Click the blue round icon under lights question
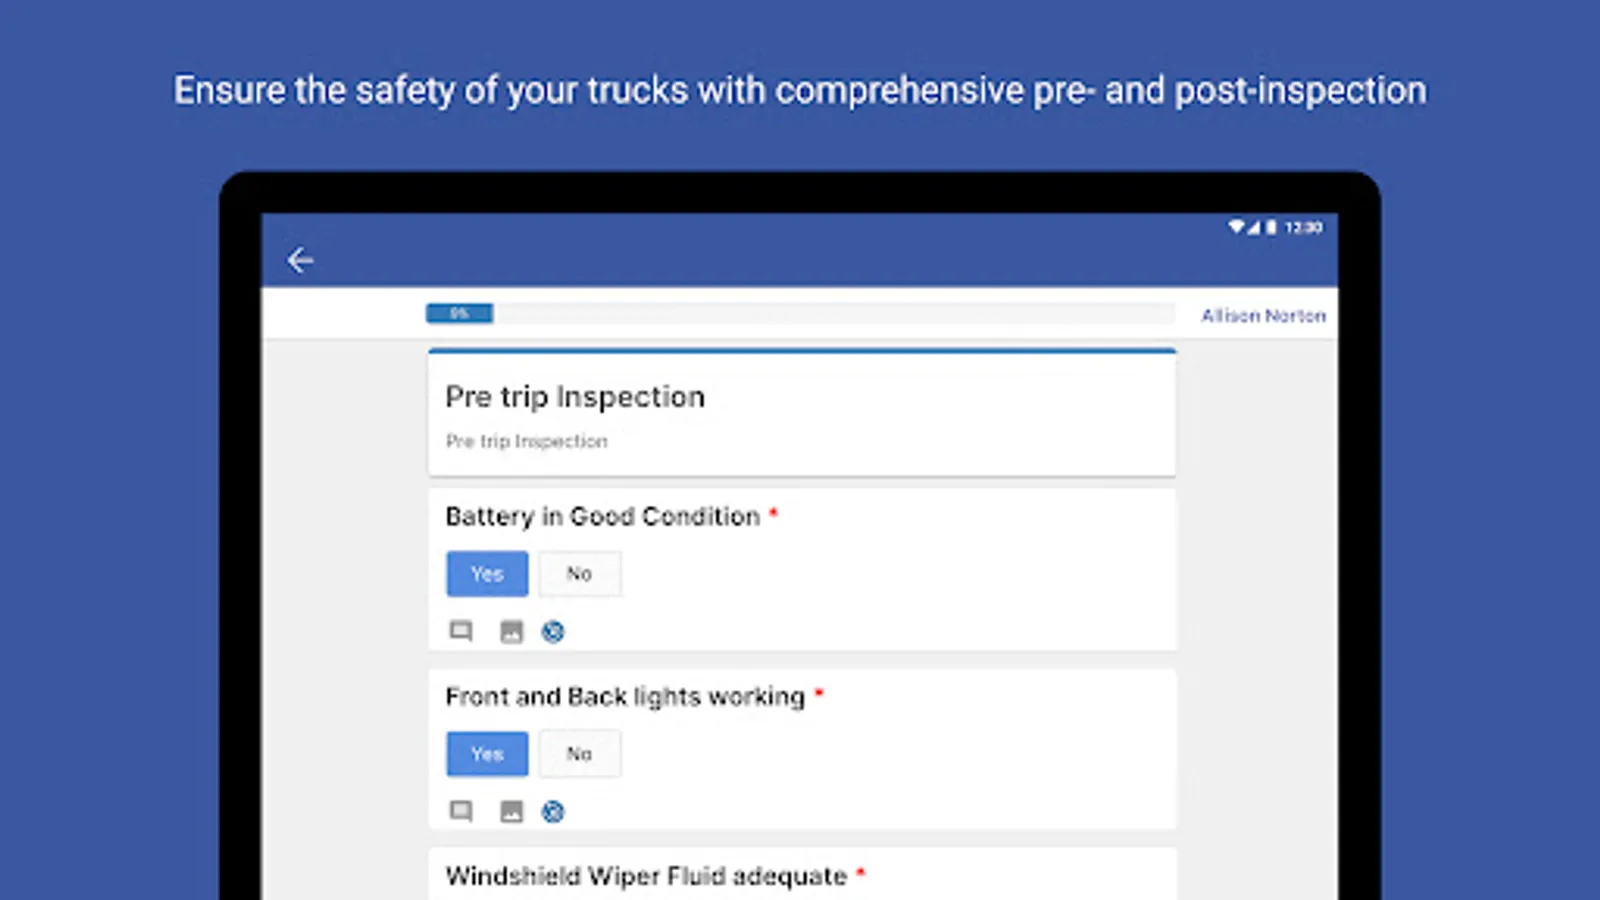1600x900 pixels. coord(553,811)
